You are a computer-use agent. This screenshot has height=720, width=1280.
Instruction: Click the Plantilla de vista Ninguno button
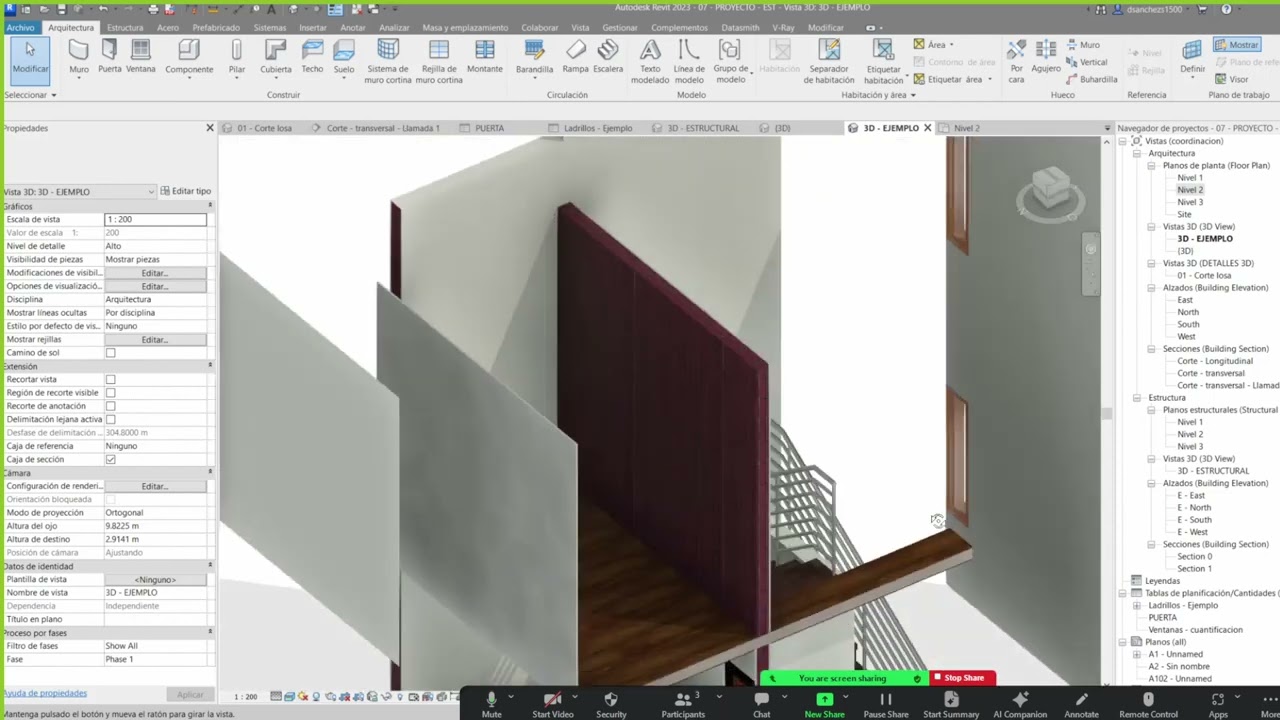pyautogui.click(x=155, y=579)
